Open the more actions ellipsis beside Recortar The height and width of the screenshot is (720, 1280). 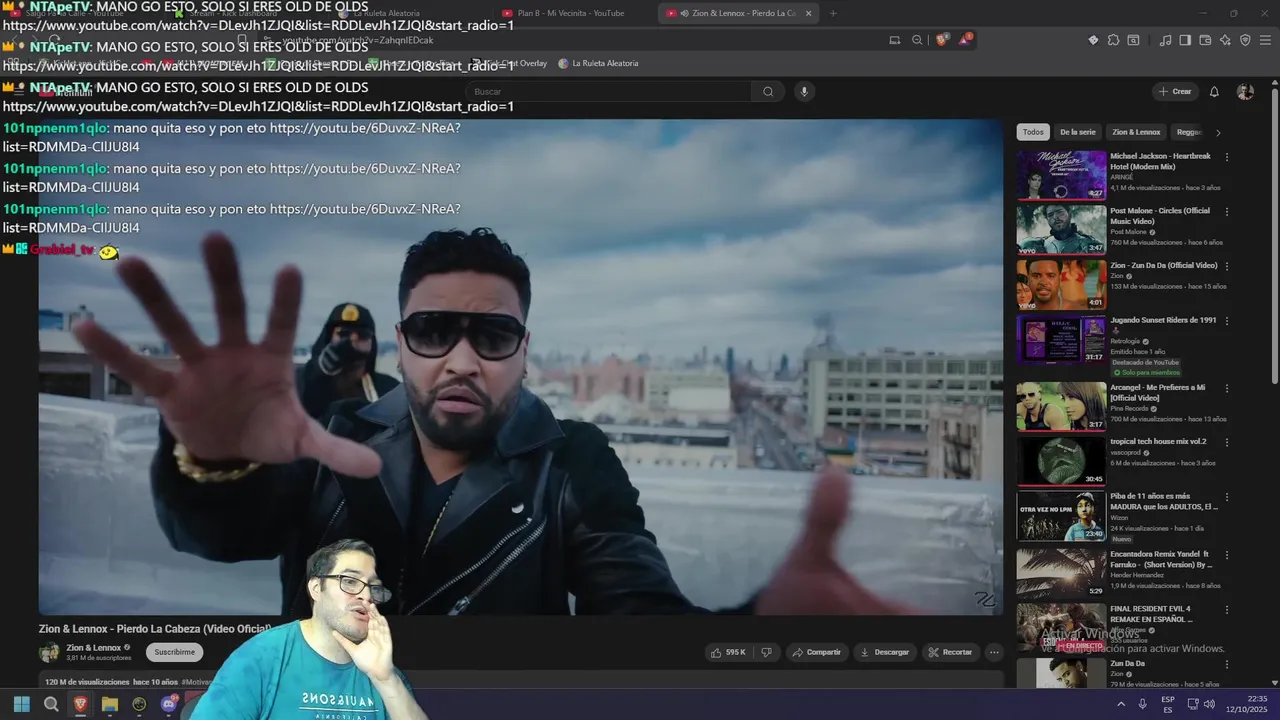994,652
